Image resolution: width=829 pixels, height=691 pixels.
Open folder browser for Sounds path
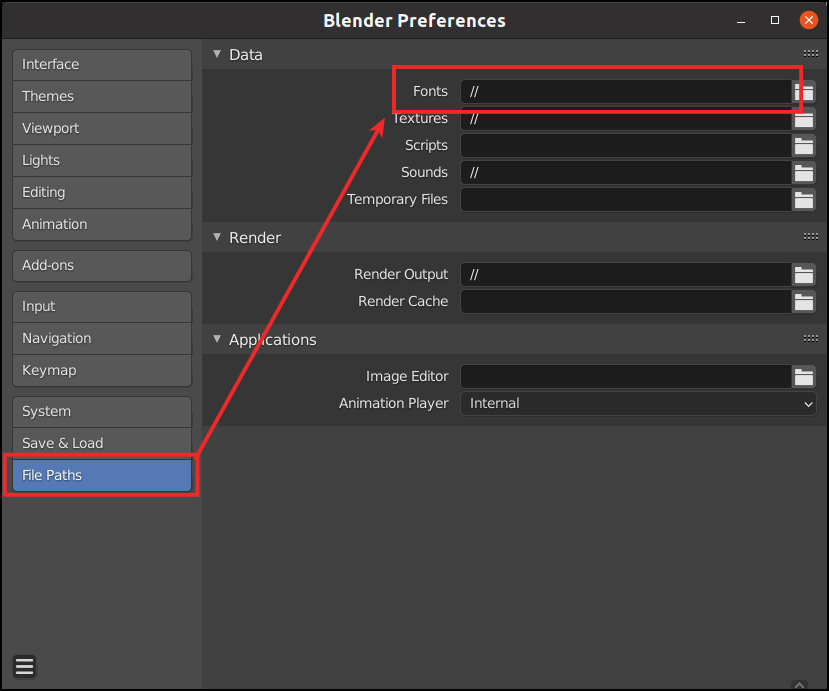coord(804,173)
